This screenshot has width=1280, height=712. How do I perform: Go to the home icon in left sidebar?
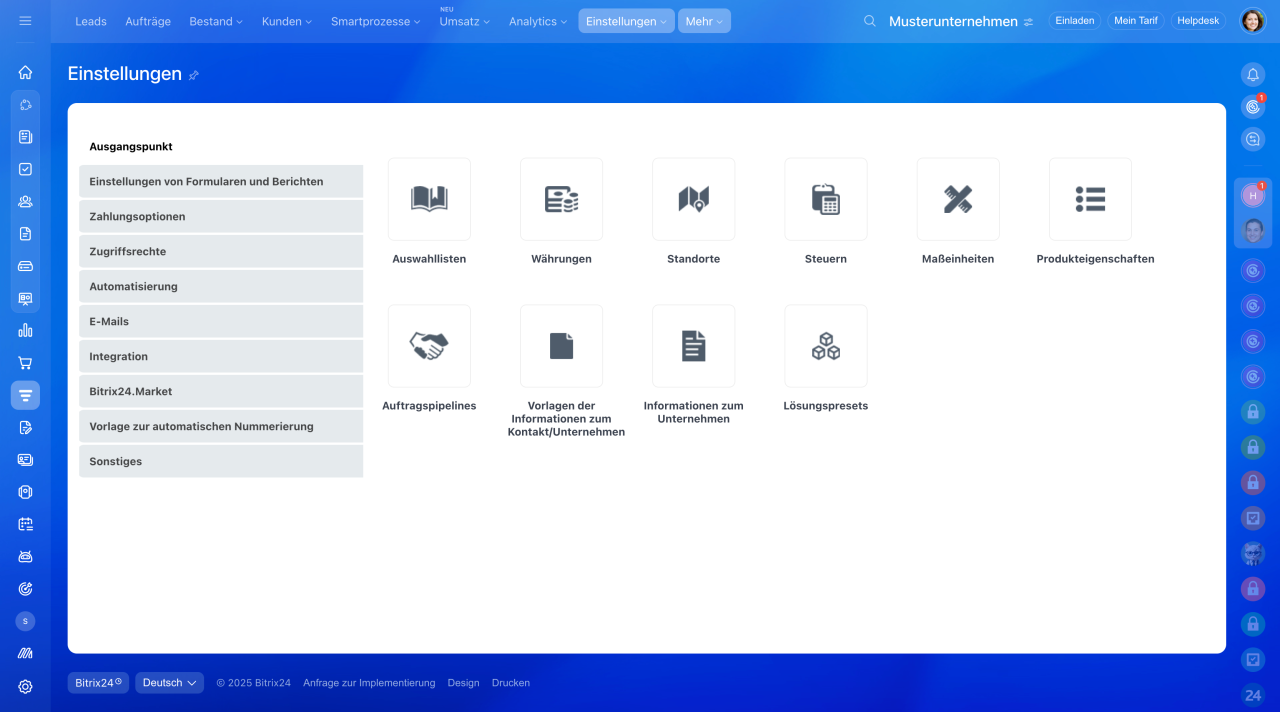click(25, 72)
